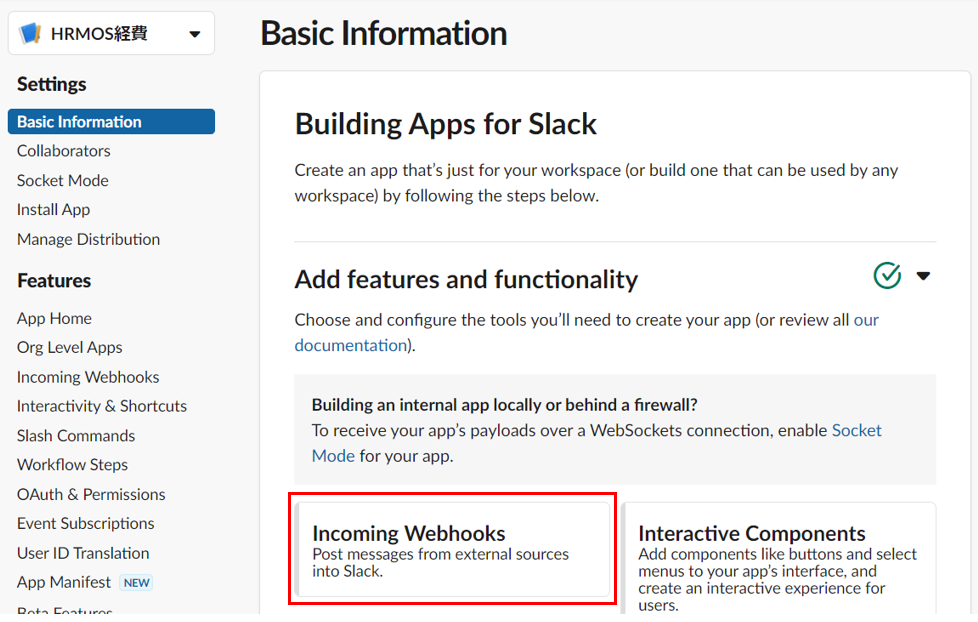Click 'Building an internal app locally' notice text

click(504, 405)
